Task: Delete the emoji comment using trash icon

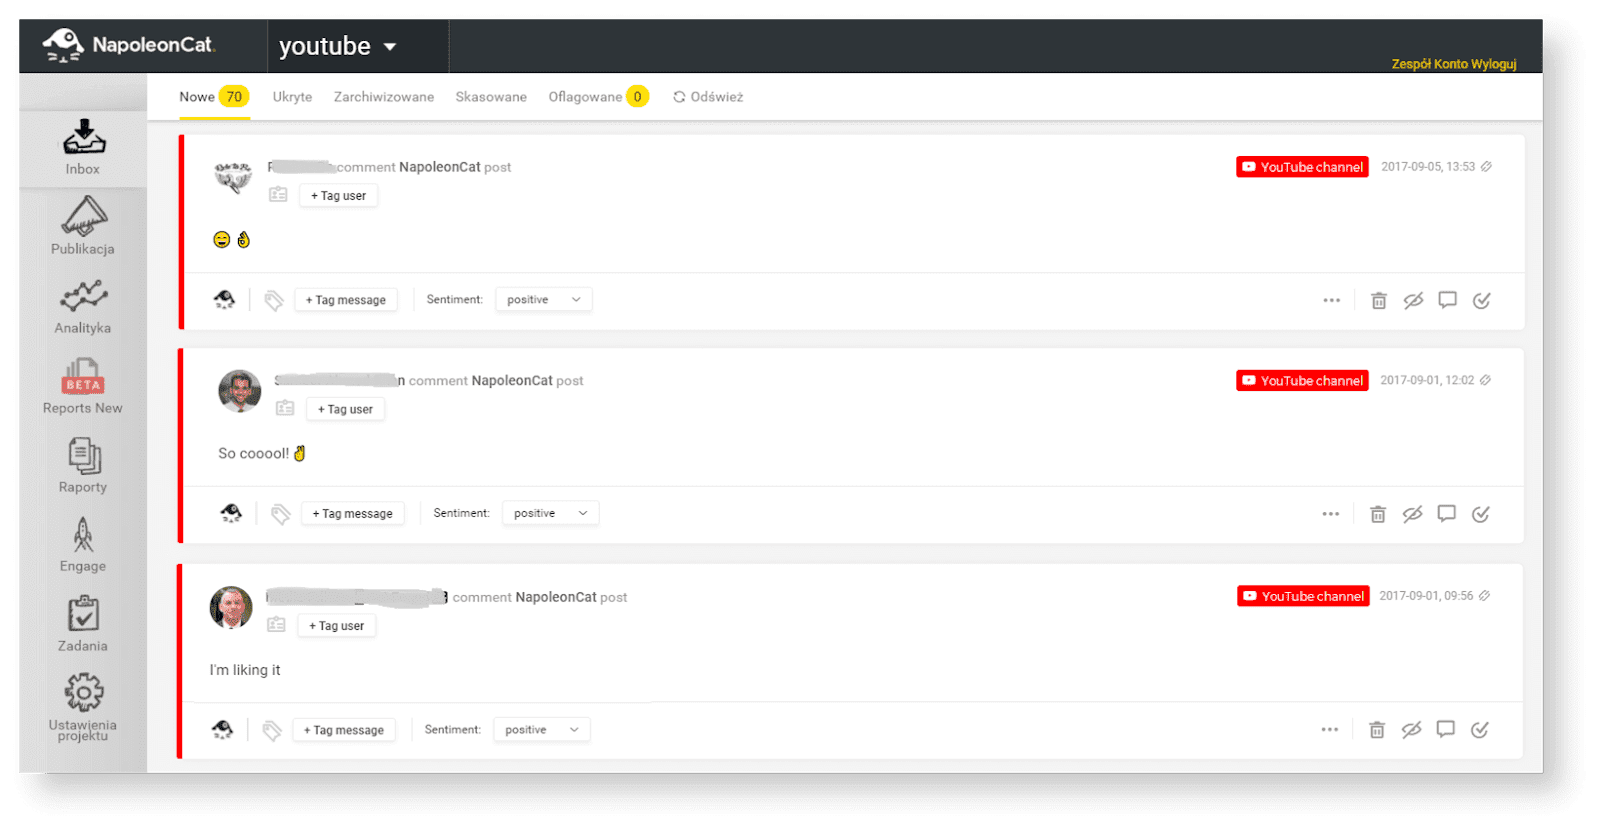Action: pos(1378,300)
